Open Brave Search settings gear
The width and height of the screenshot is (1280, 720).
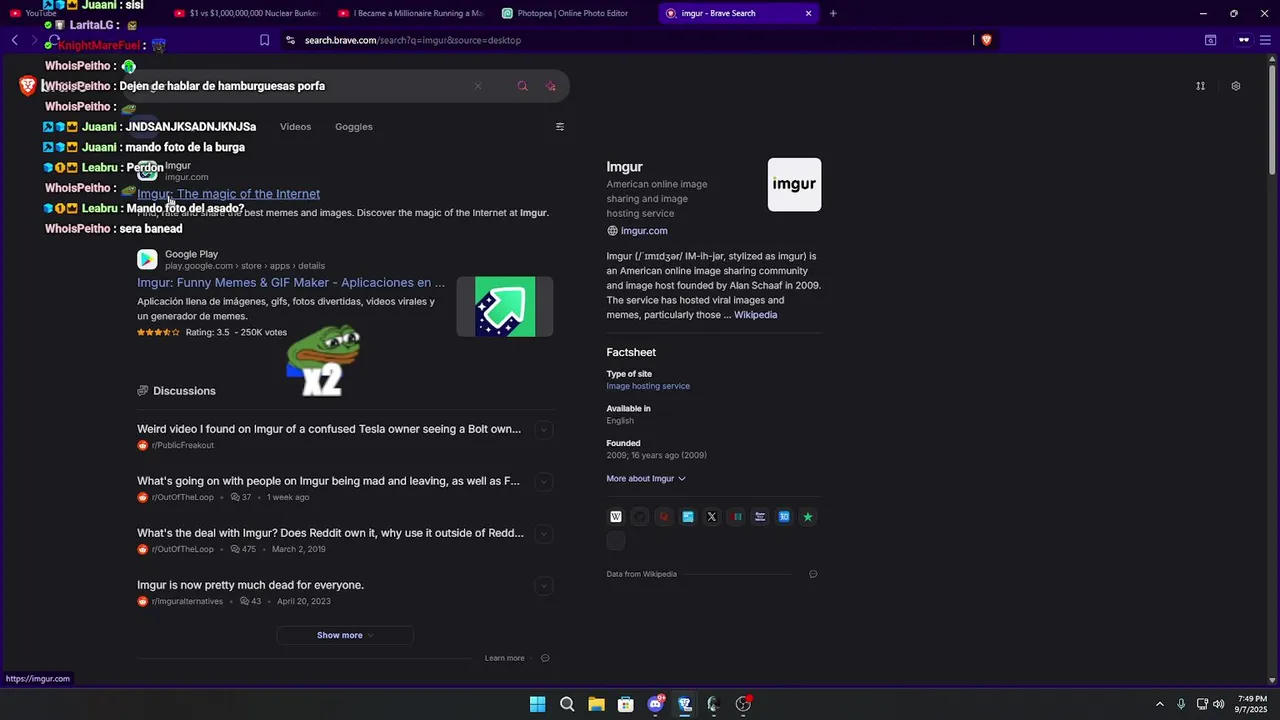click(1236, 86)
